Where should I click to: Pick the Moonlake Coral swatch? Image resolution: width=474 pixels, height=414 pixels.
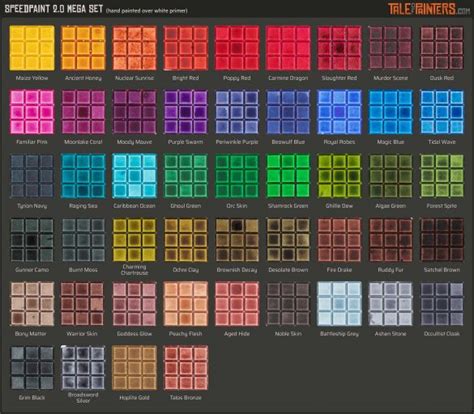[x=83, y=112]
